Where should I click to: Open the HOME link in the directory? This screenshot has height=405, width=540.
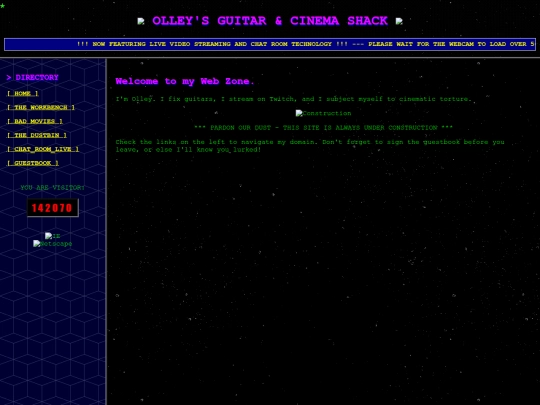pyautogui.click(x=23, y=93)
